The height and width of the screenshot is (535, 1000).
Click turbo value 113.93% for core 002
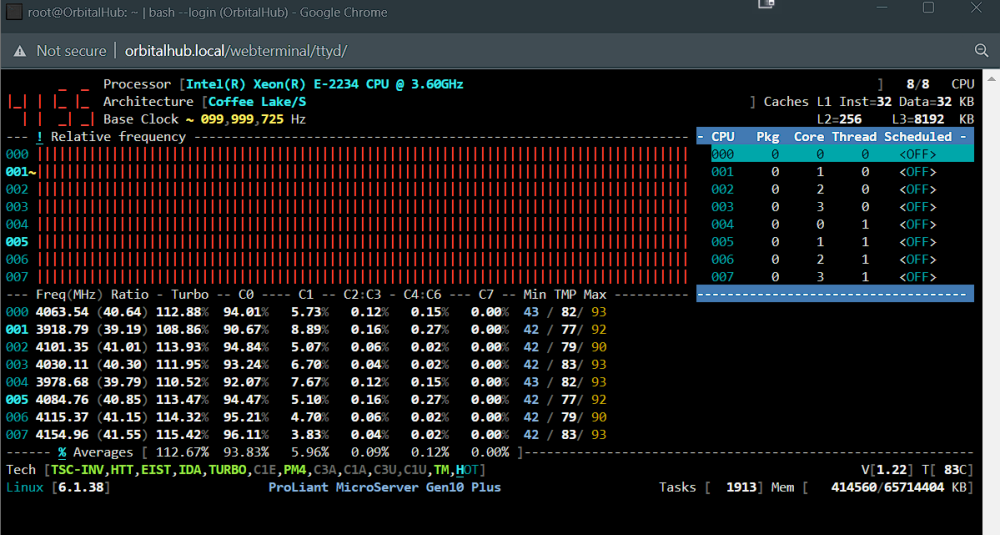pyautogui.click(x=182, y=348)
